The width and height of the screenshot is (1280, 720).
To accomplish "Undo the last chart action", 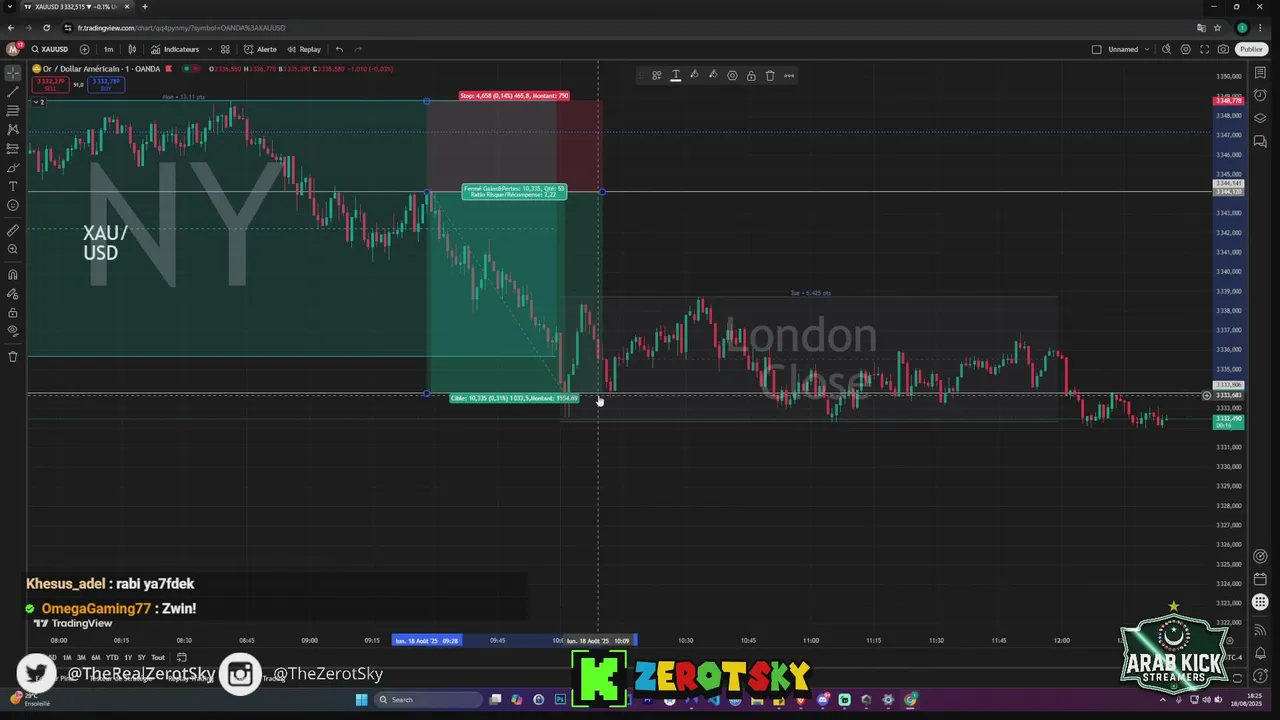I will [339, 49].
